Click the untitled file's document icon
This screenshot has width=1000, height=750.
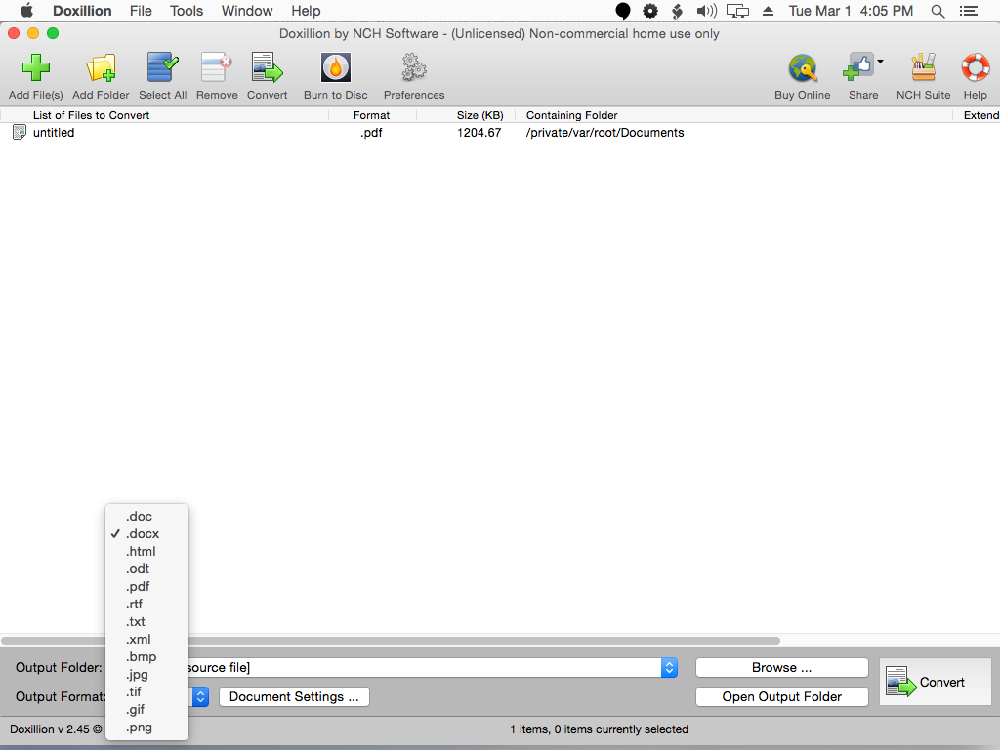tap(19, 133)
